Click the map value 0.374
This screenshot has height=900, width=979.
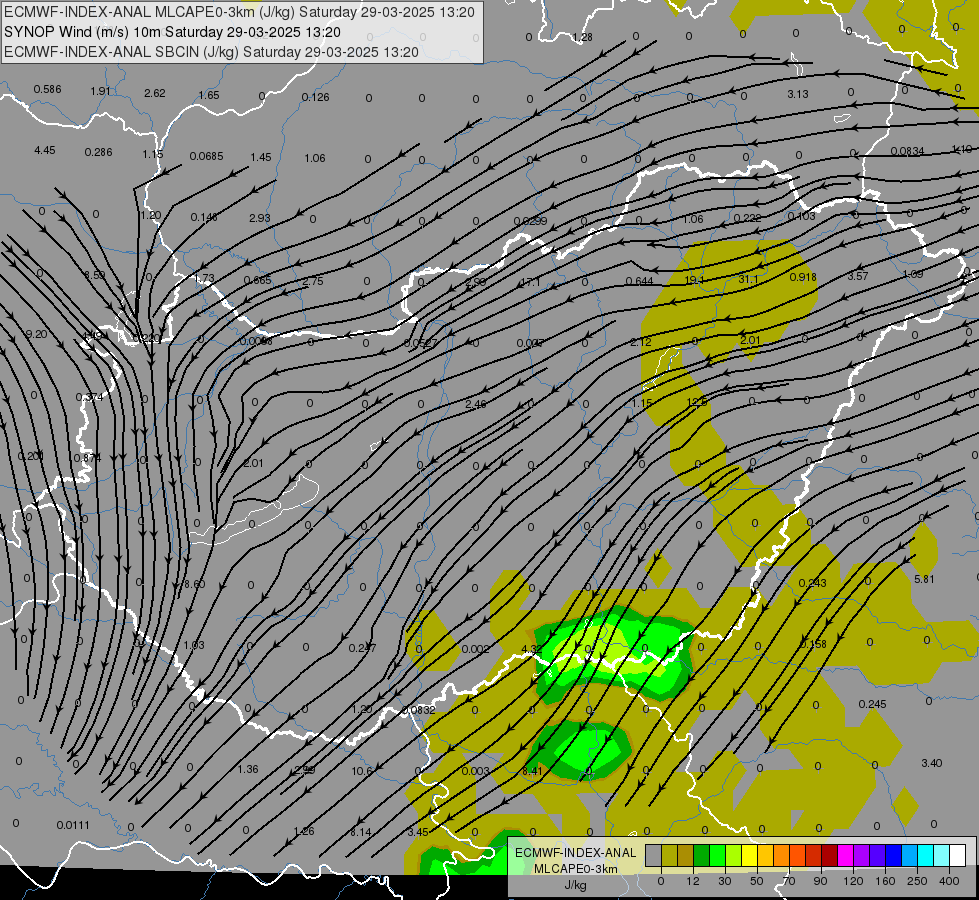point(89,397)
